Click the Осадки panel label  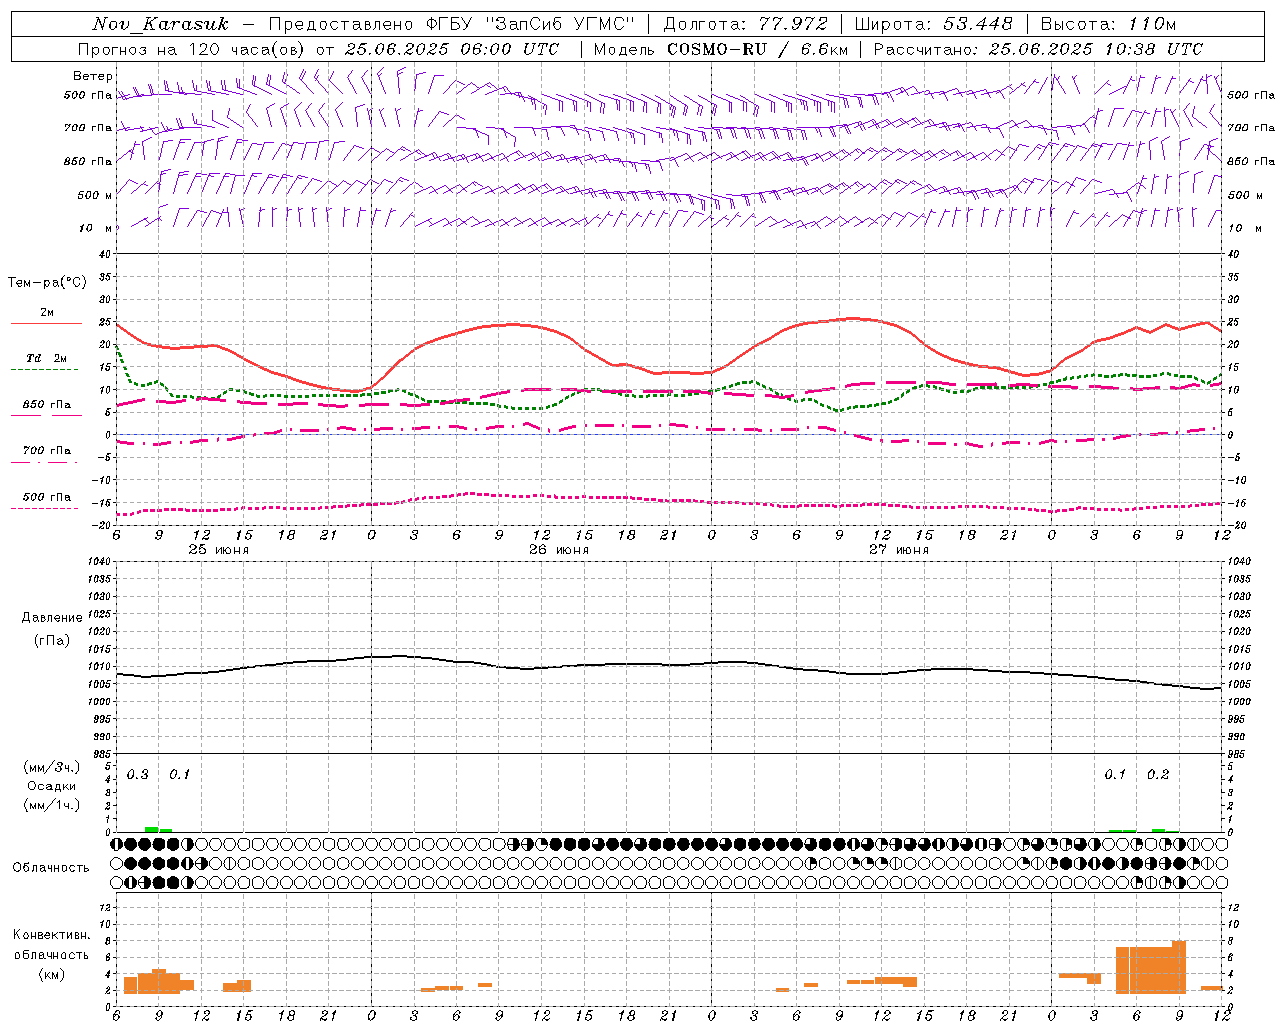(51, 786)
